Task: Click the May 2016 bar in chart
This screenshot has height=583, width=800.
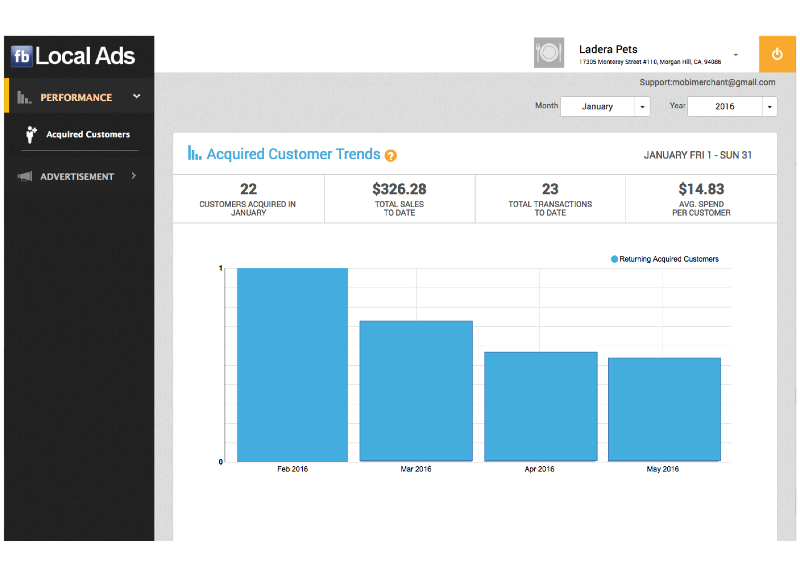Action: point(664,409)
